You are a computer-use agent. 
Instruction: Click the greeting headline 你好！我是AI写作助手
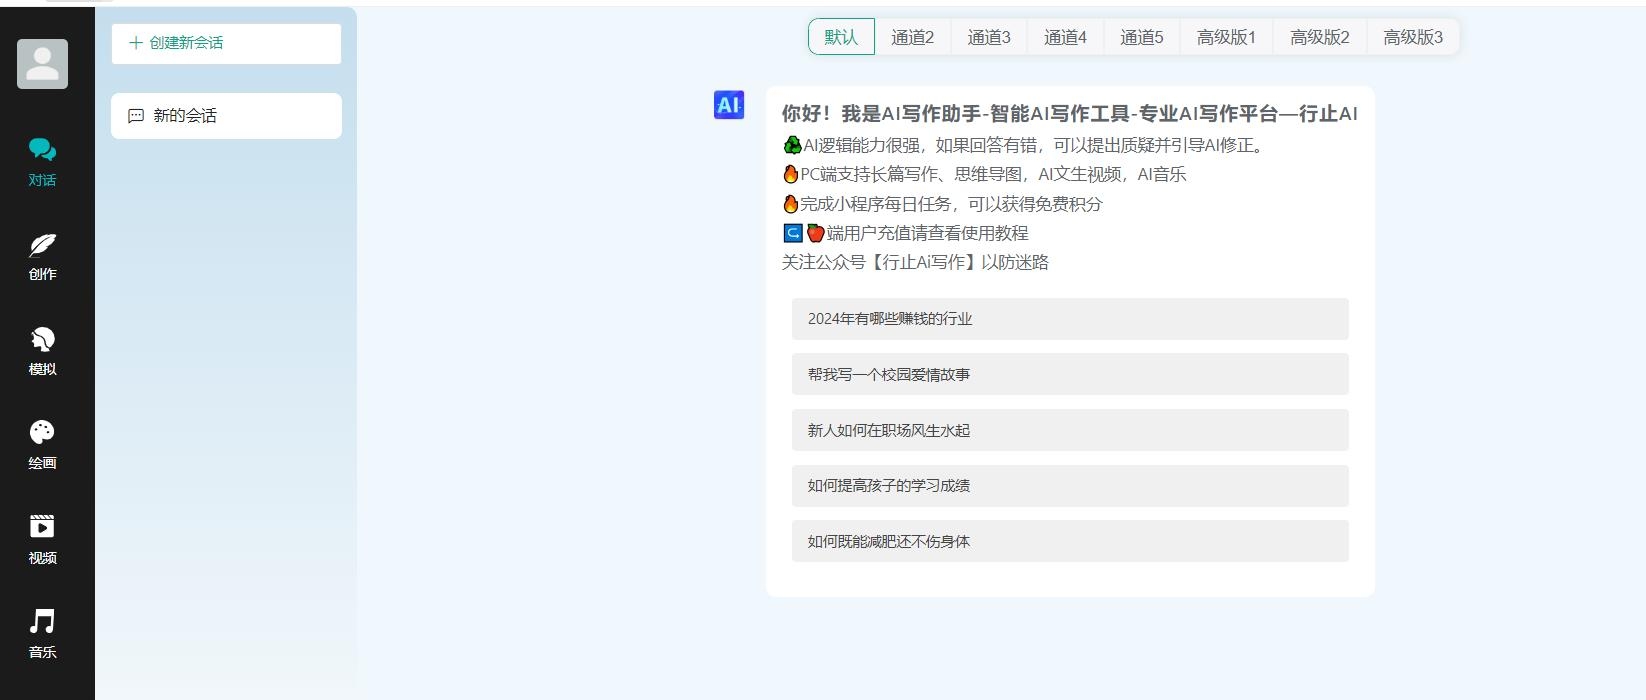[1069, 114]
